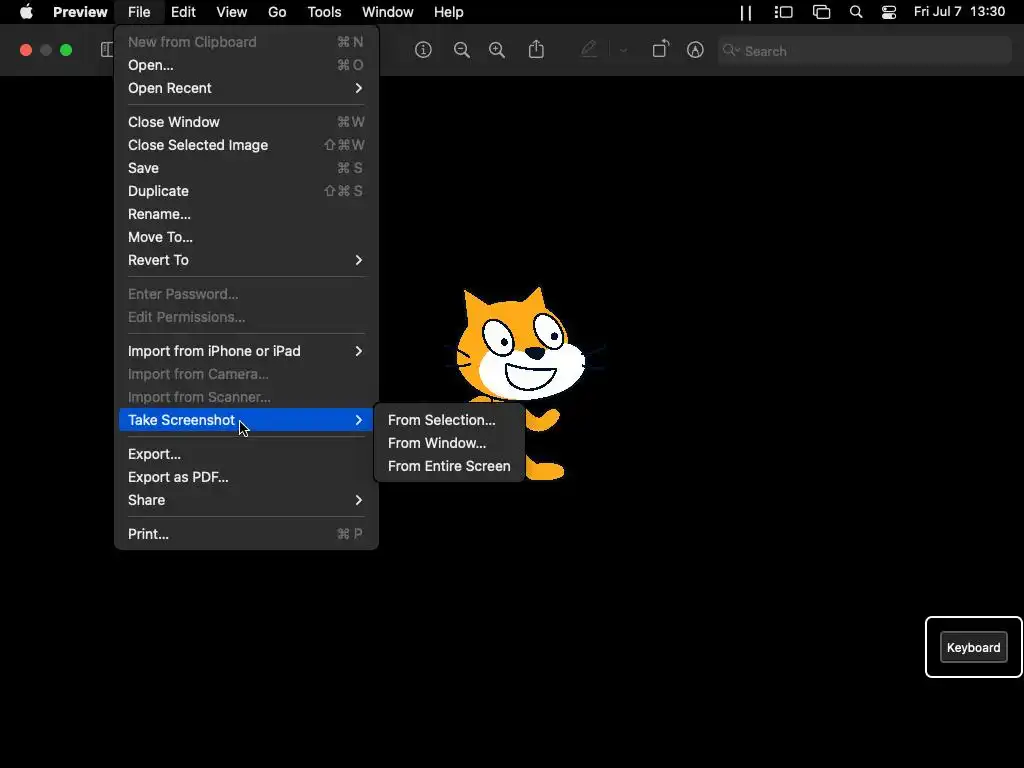The width and height of the screenshot is (1024, 768).
Task: Expand Import from iPhone or iPad
Action: [x=246, y=351]
